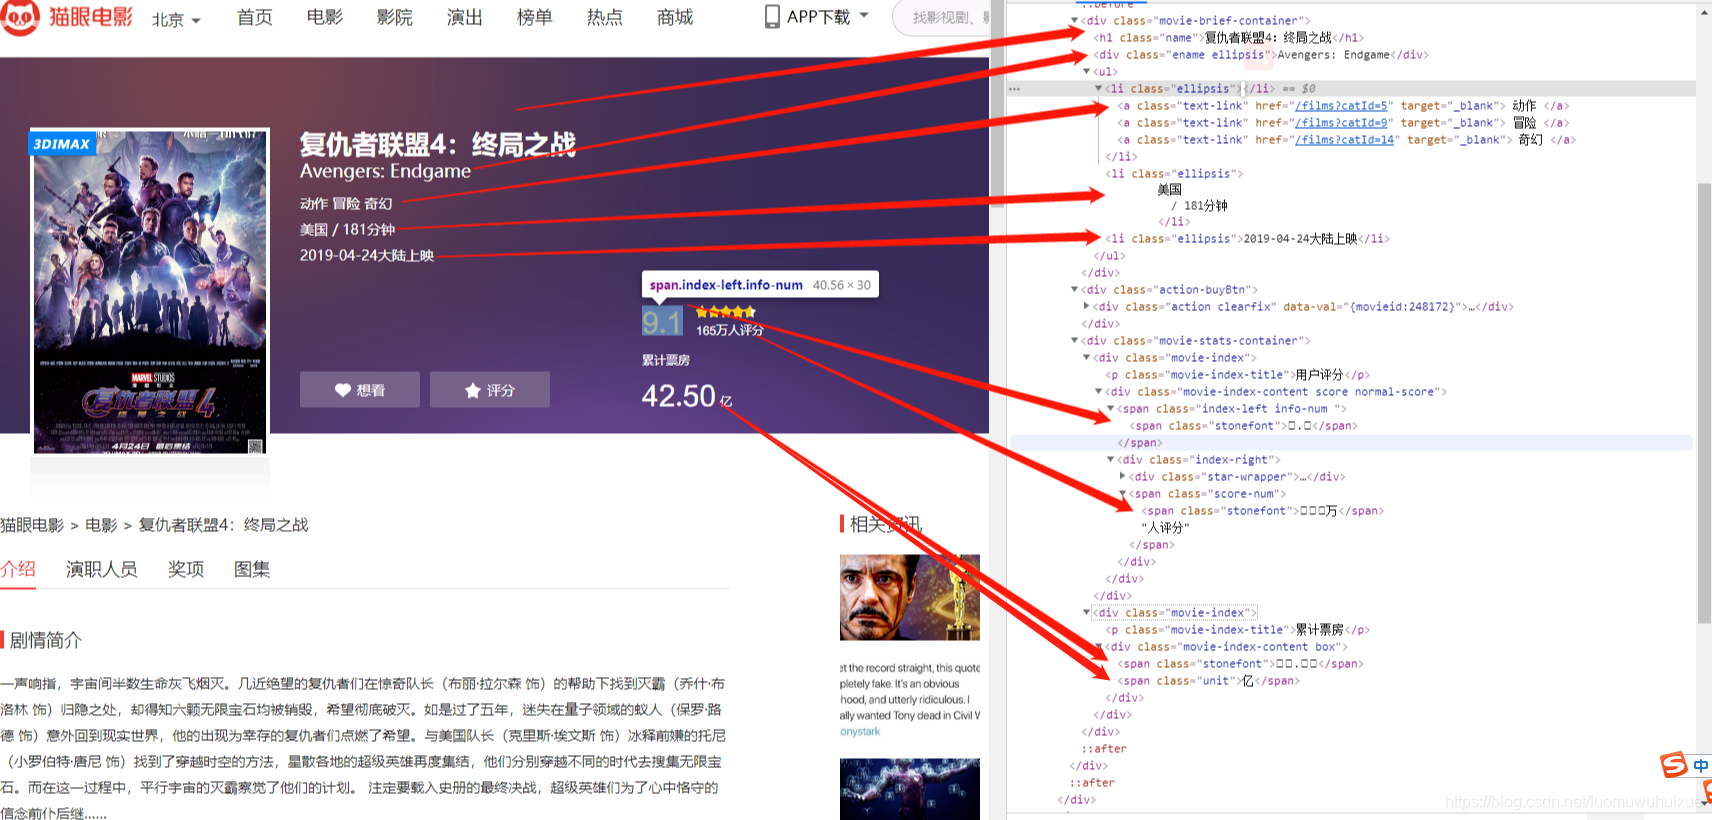Select the p node with 用户评分
This screenshot has width=1712, height=820.
[1238, 375]
